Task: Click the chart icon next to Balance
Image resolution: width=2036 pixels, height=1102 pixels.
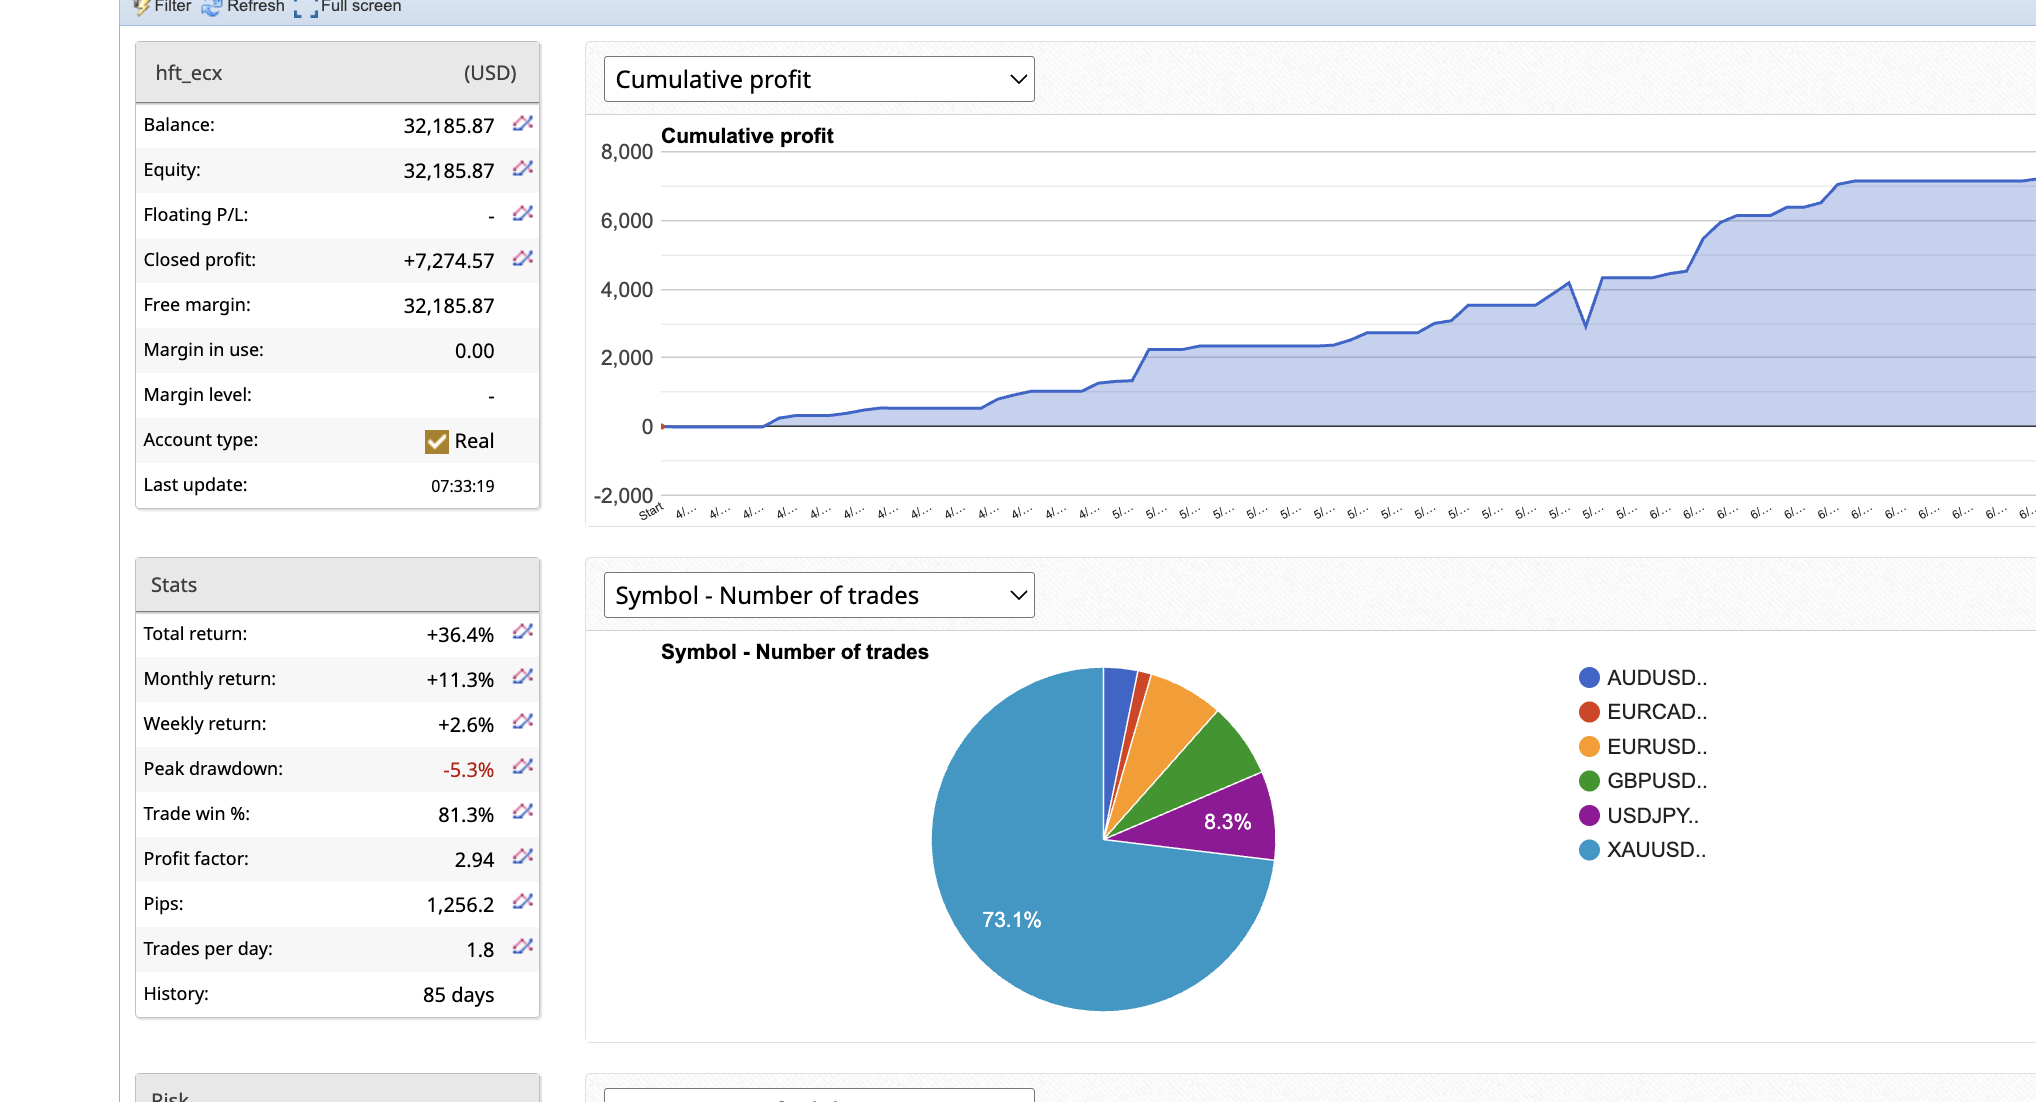Action: tap(522, 124)
